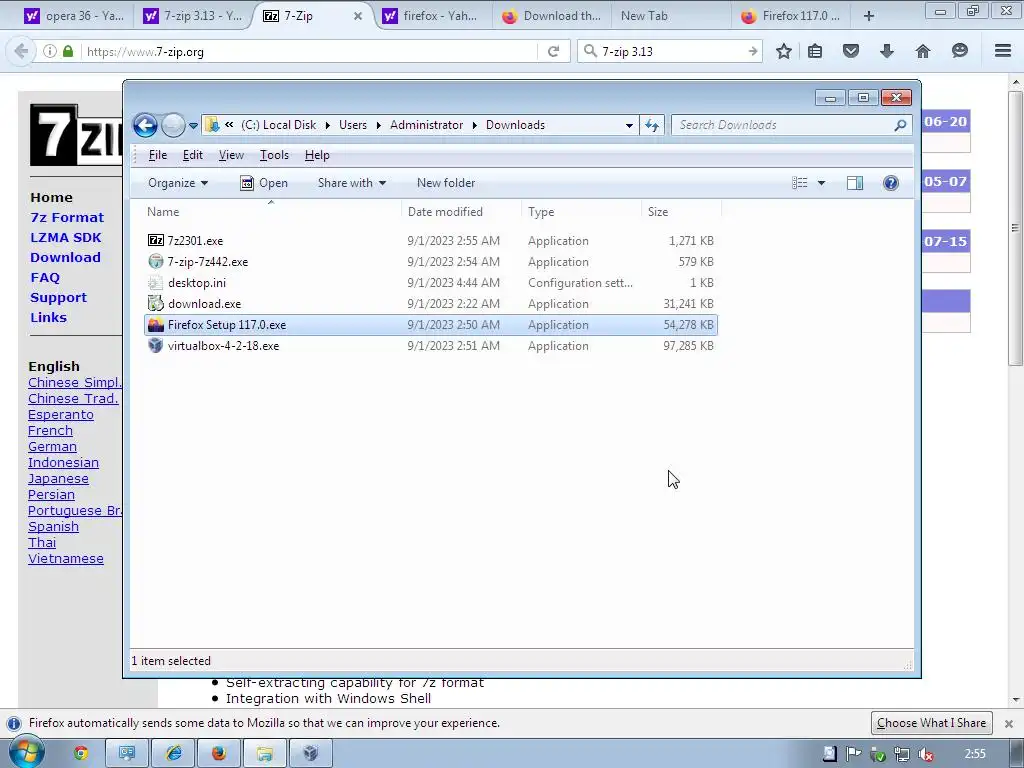This screenshot has height=768, width=1024.
Task: Open the View menu in Explorer
Action: click(x=231, y=155)
